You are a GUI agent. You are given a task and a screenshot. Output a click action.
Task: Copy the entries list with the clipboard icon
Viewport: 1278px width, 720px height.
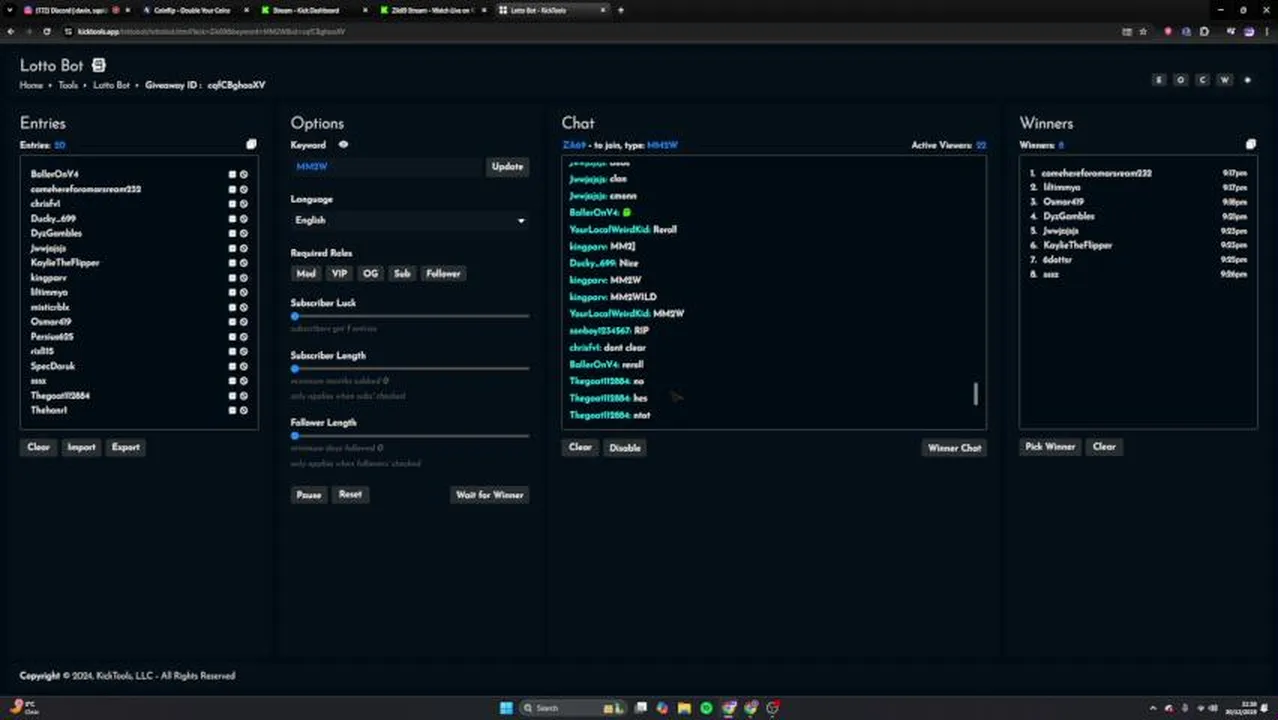(x=251, y=144)
